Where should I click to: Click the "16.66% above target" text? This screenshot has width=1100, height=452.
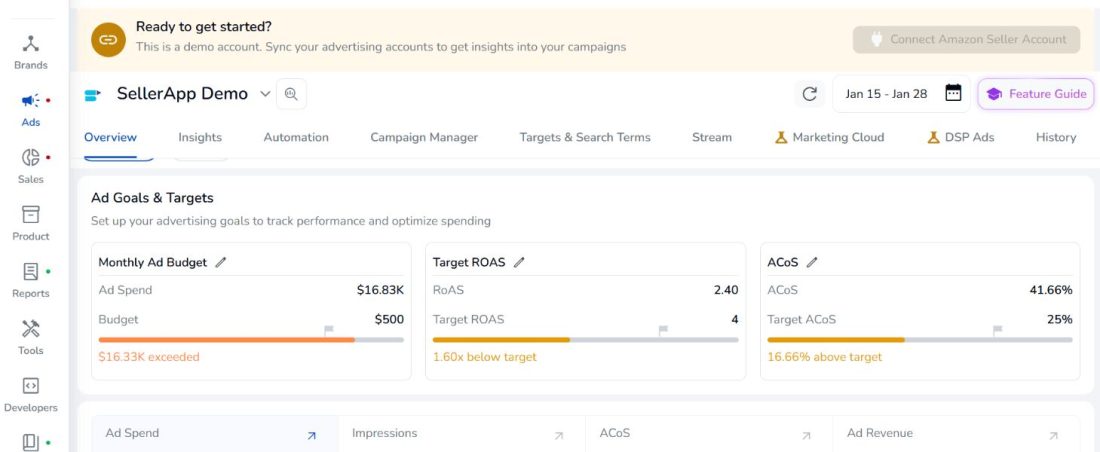pos(825,357)
